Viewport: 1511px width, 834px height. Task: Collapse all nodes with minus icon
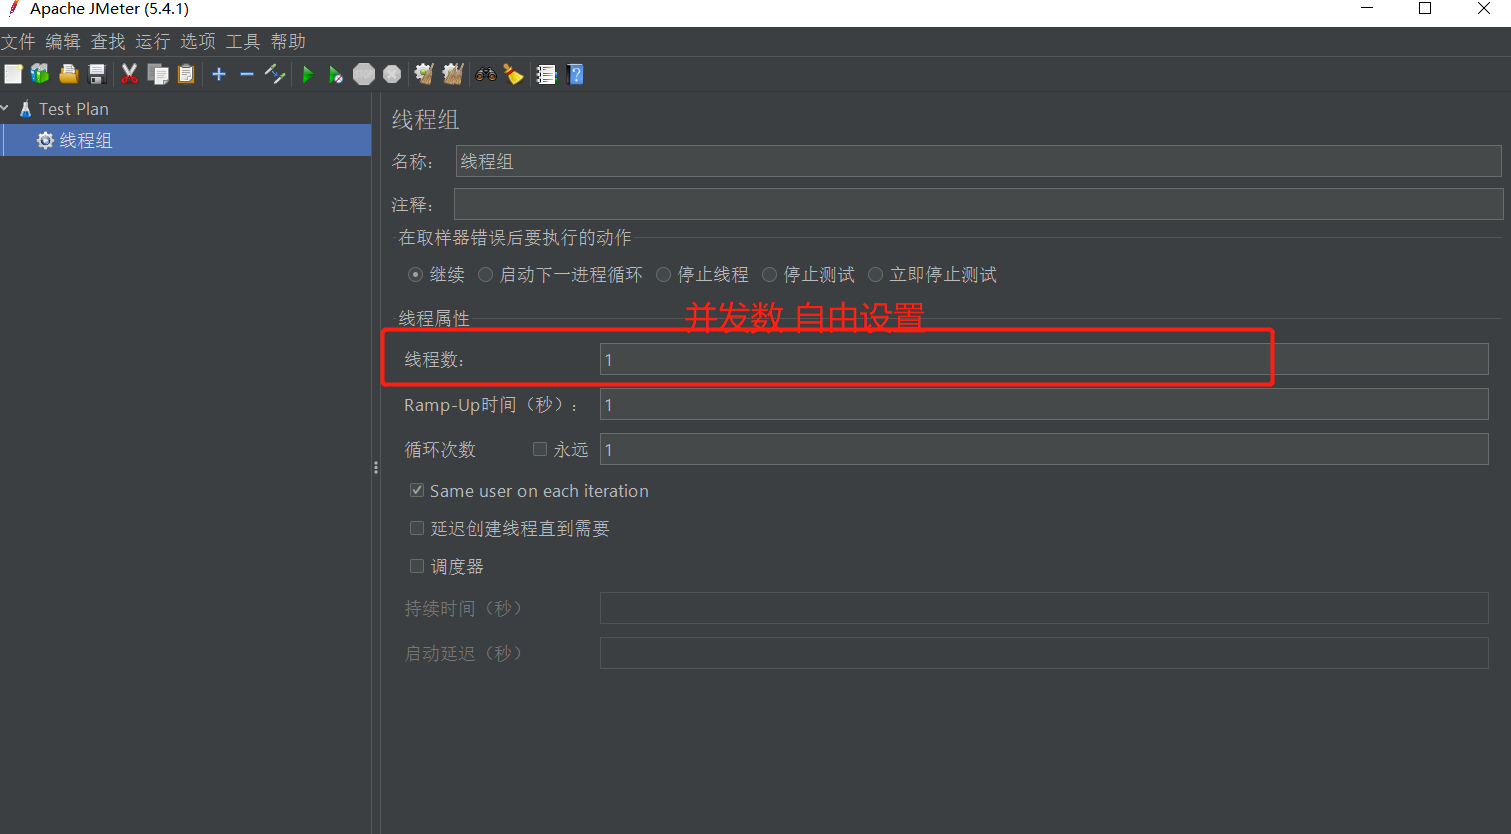(x=247, y=74)
